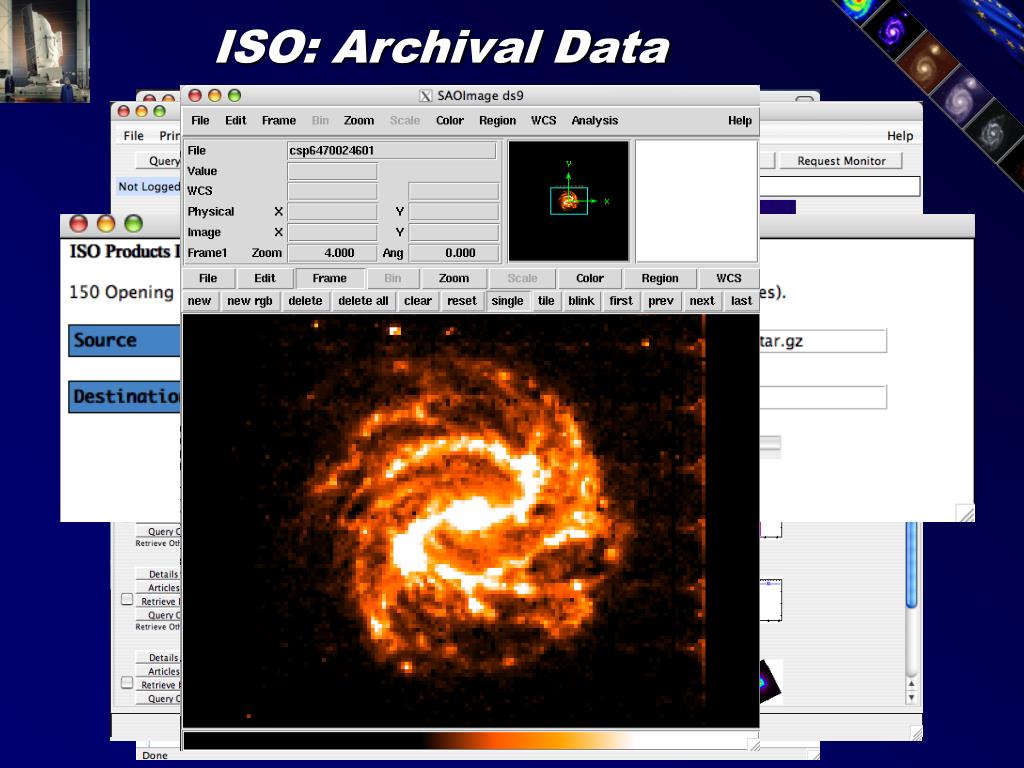The width and height of the screenshot is (1024, 768).
Task: Click the scroll-down arrow of the archive list
Action: coord(911,696)
